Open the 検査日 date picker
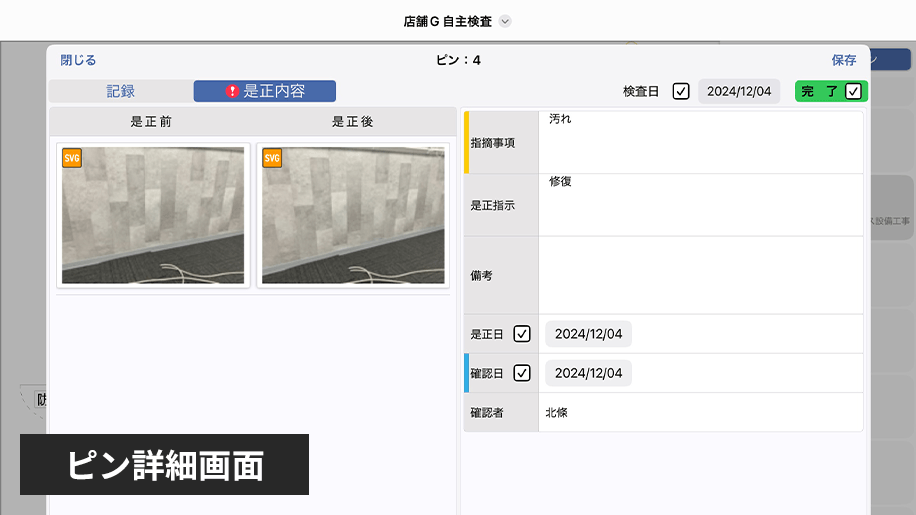 [x=738, y=91]
